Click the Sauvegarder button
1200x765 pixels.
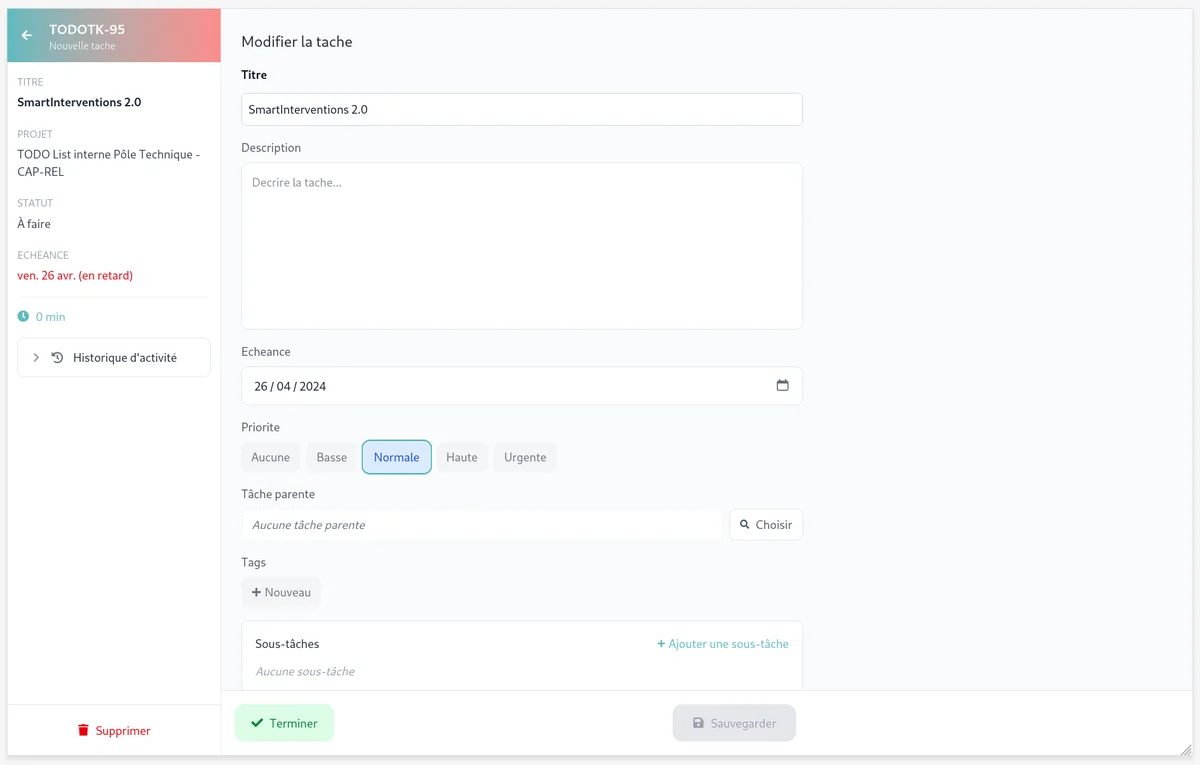tap(734, 723)
